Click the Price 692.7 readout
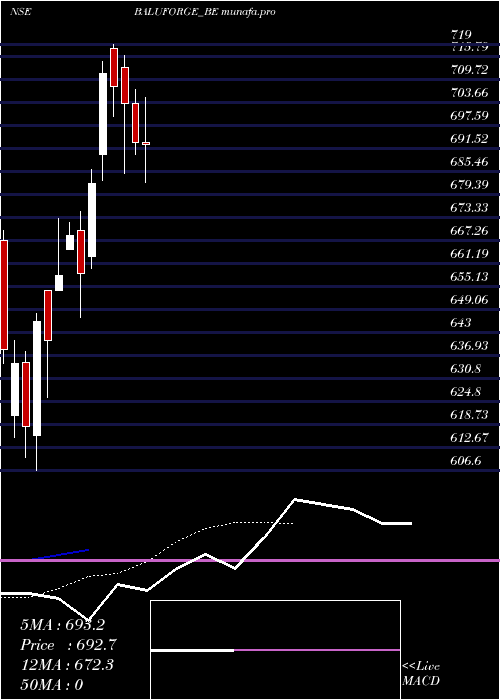The height and width of the screenshot is (700, 500). coord(69,645)
